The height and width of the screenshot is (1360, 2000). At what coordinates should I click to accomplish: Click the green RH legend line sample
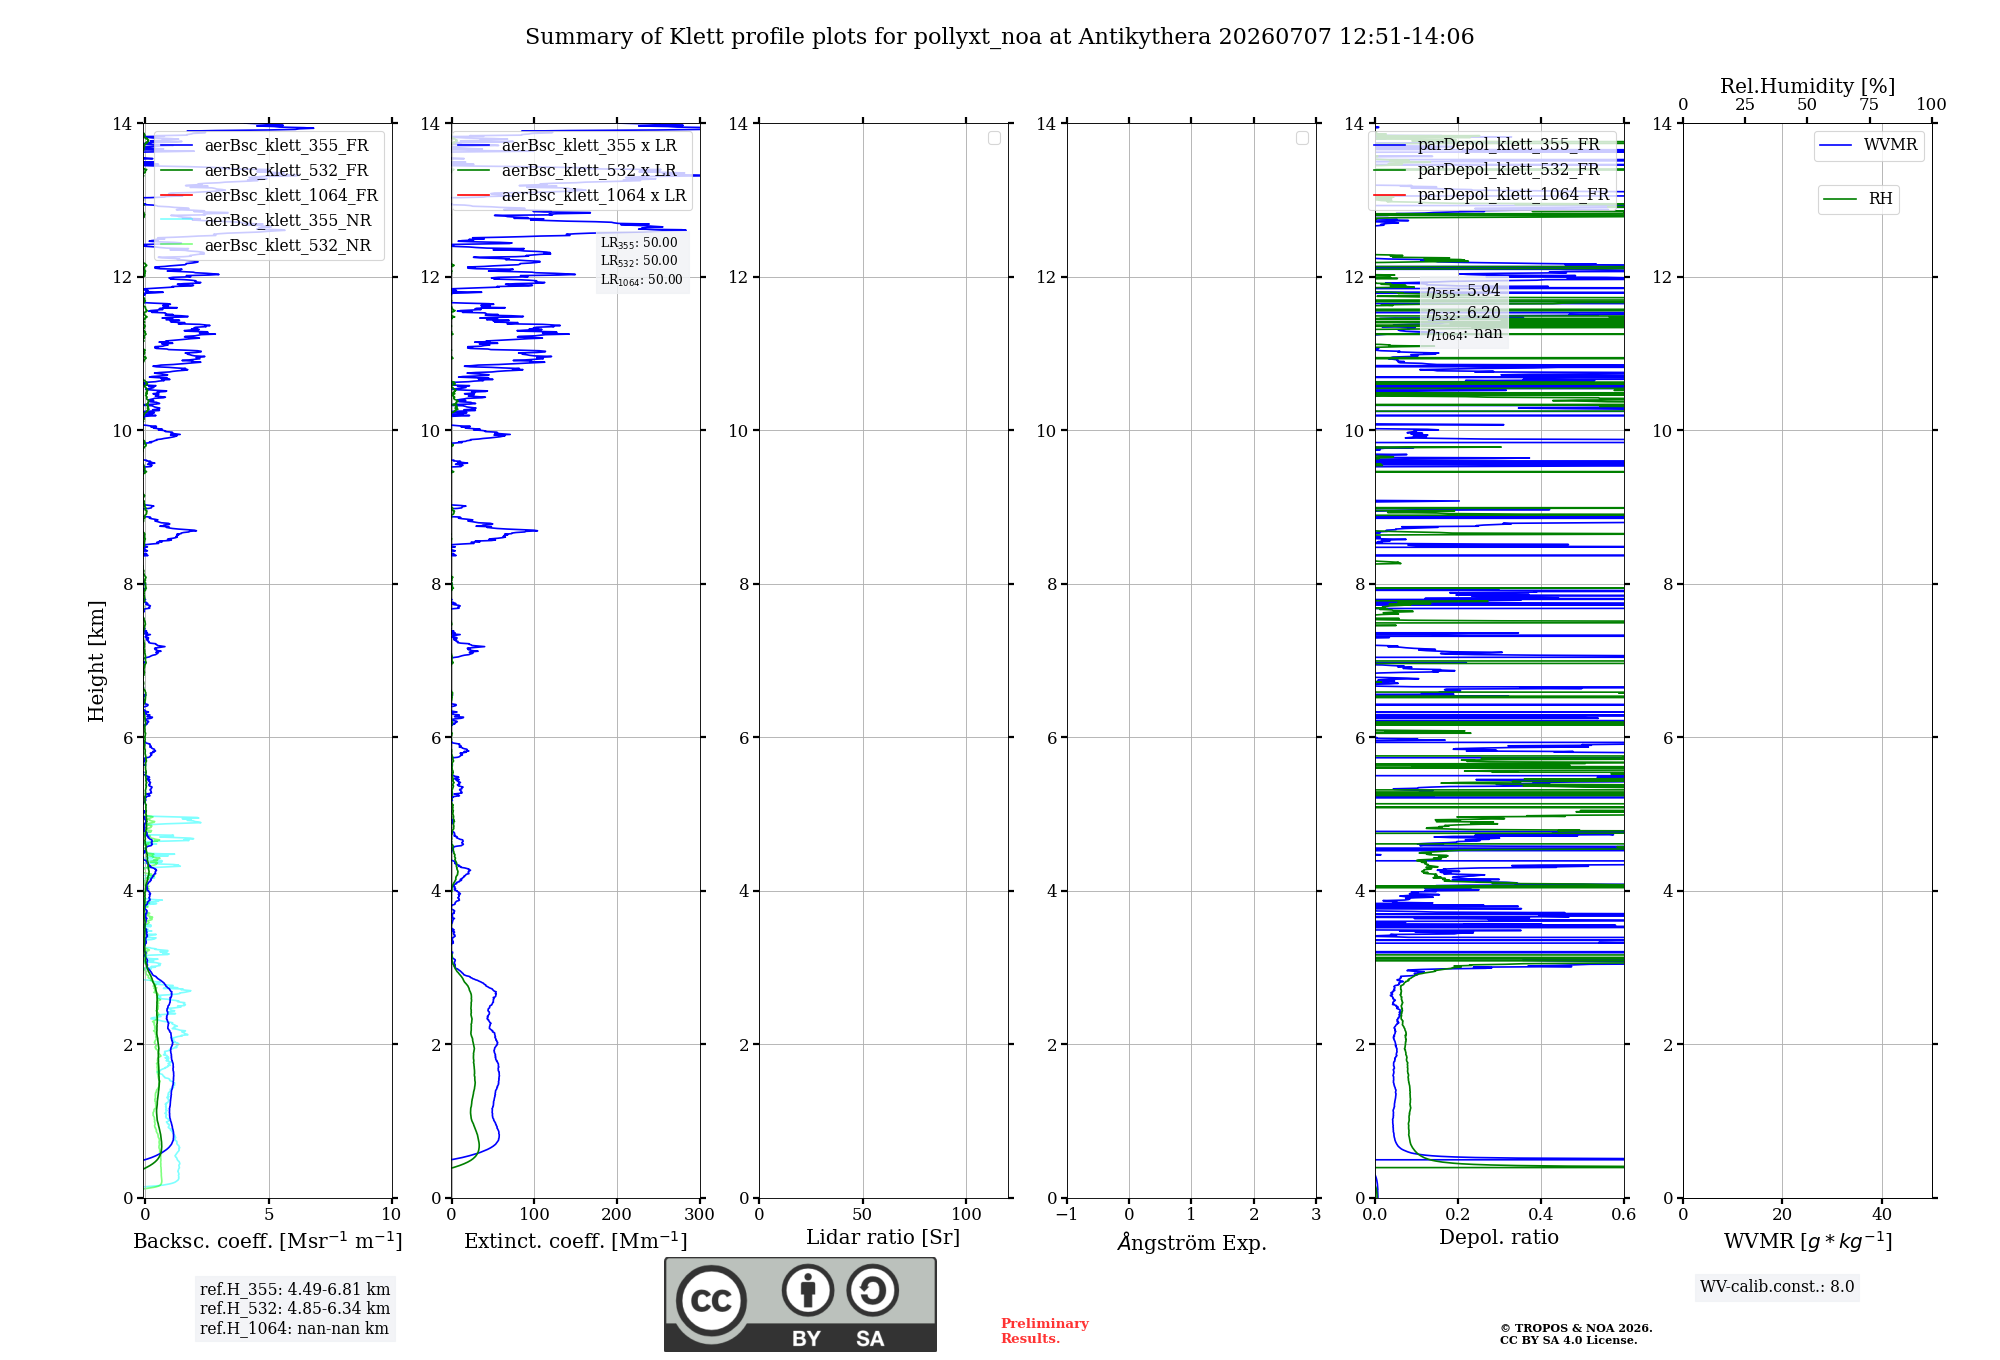click(1840, 200)
